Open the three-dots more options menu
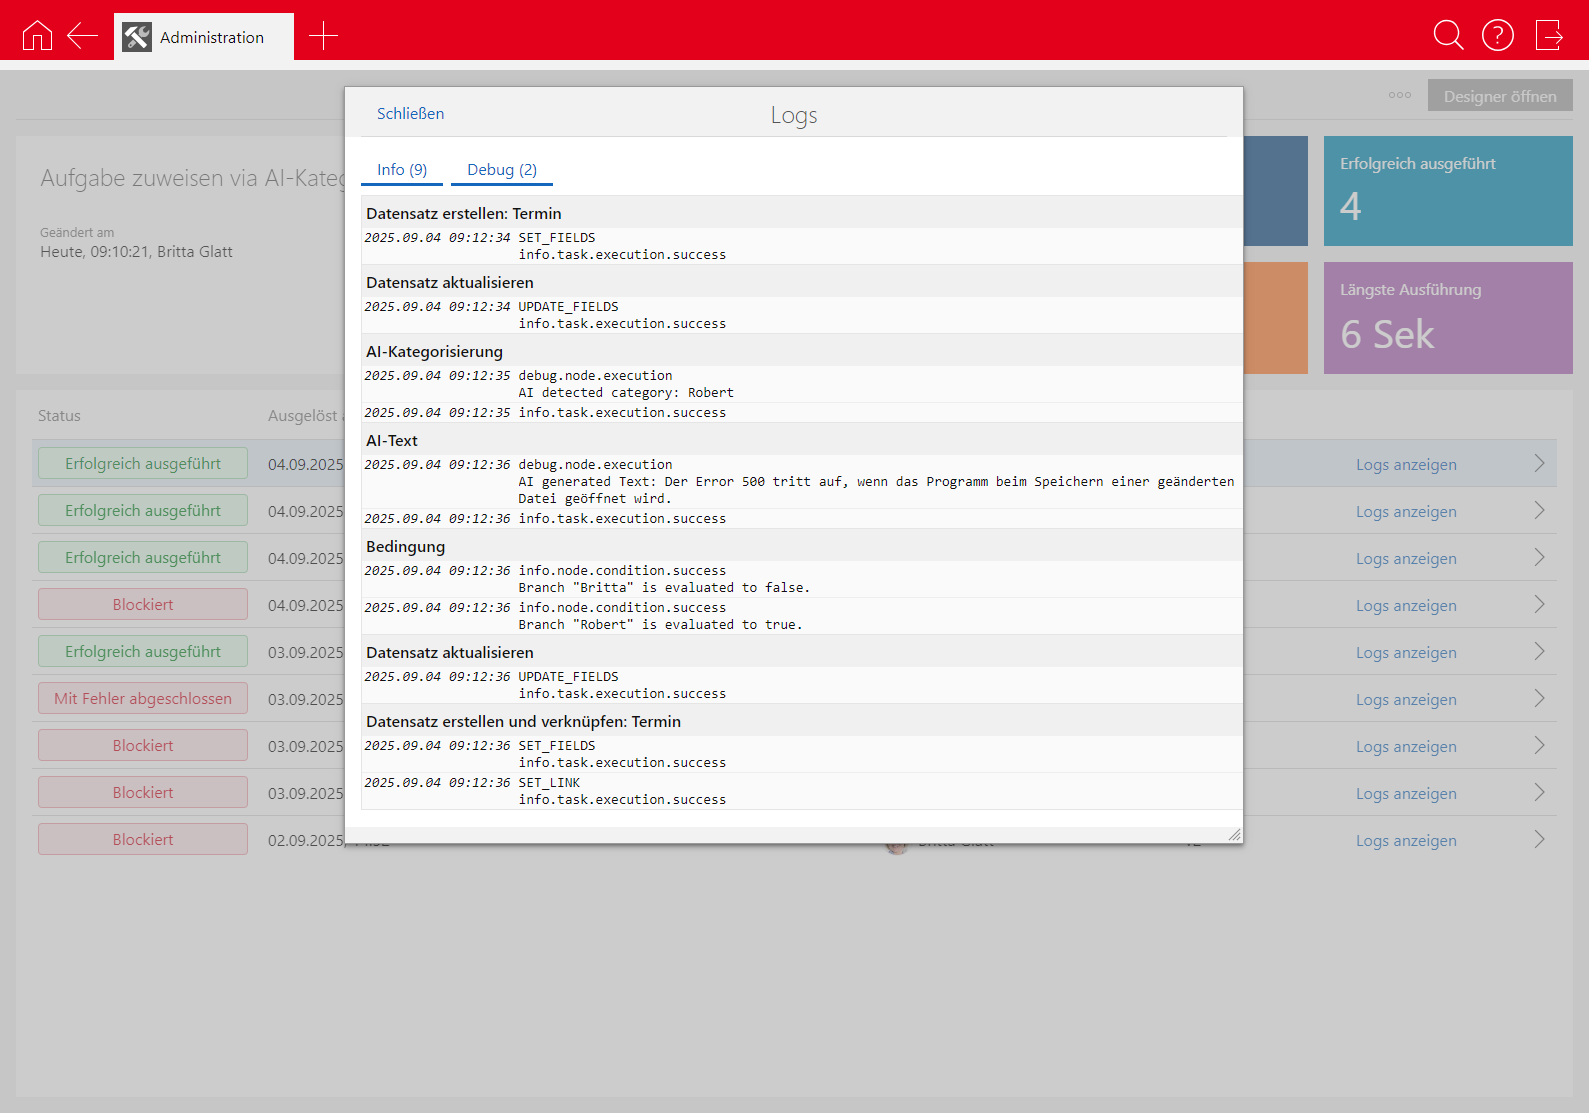The height and width of the screenshot is (1113, 1589). tap(1399, 96)
